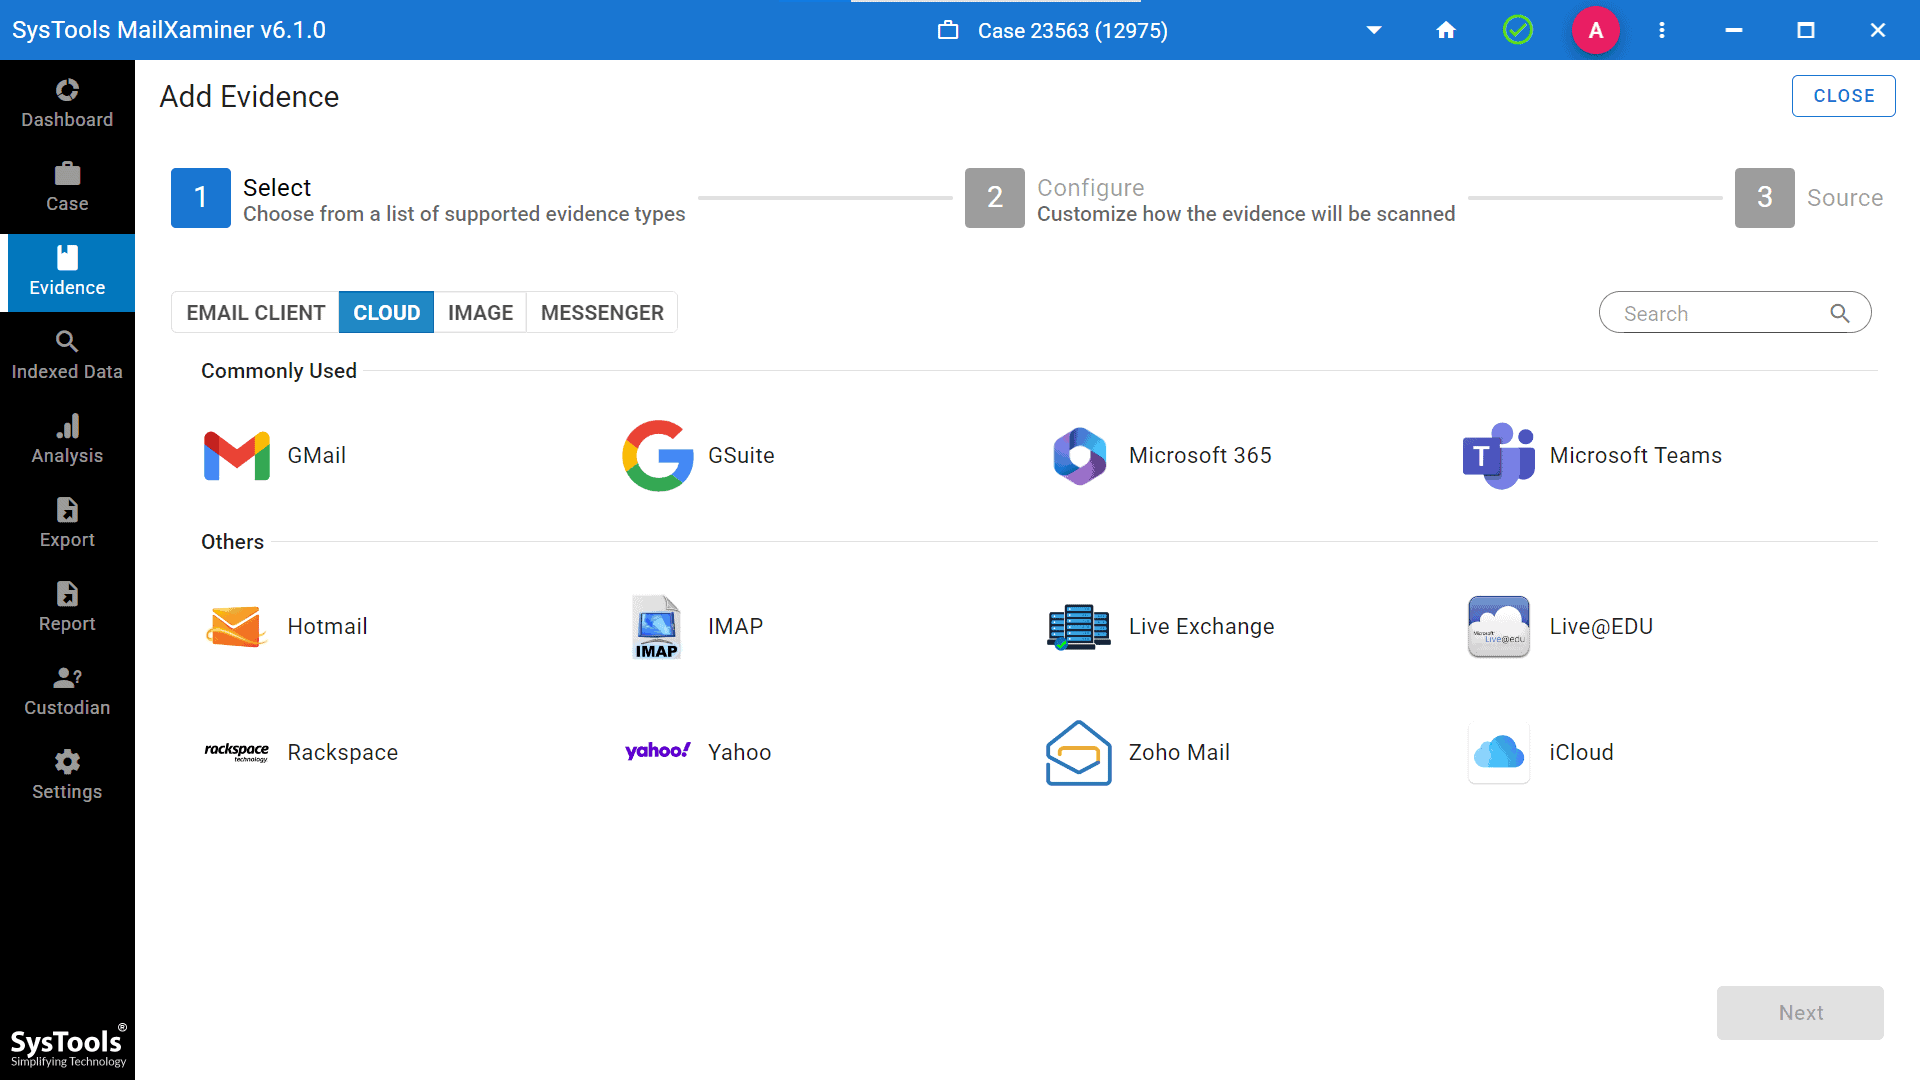Open Settings from the sidebar
The width and height of the screenshot is (1920, 1080).
[x=67, y=776]
